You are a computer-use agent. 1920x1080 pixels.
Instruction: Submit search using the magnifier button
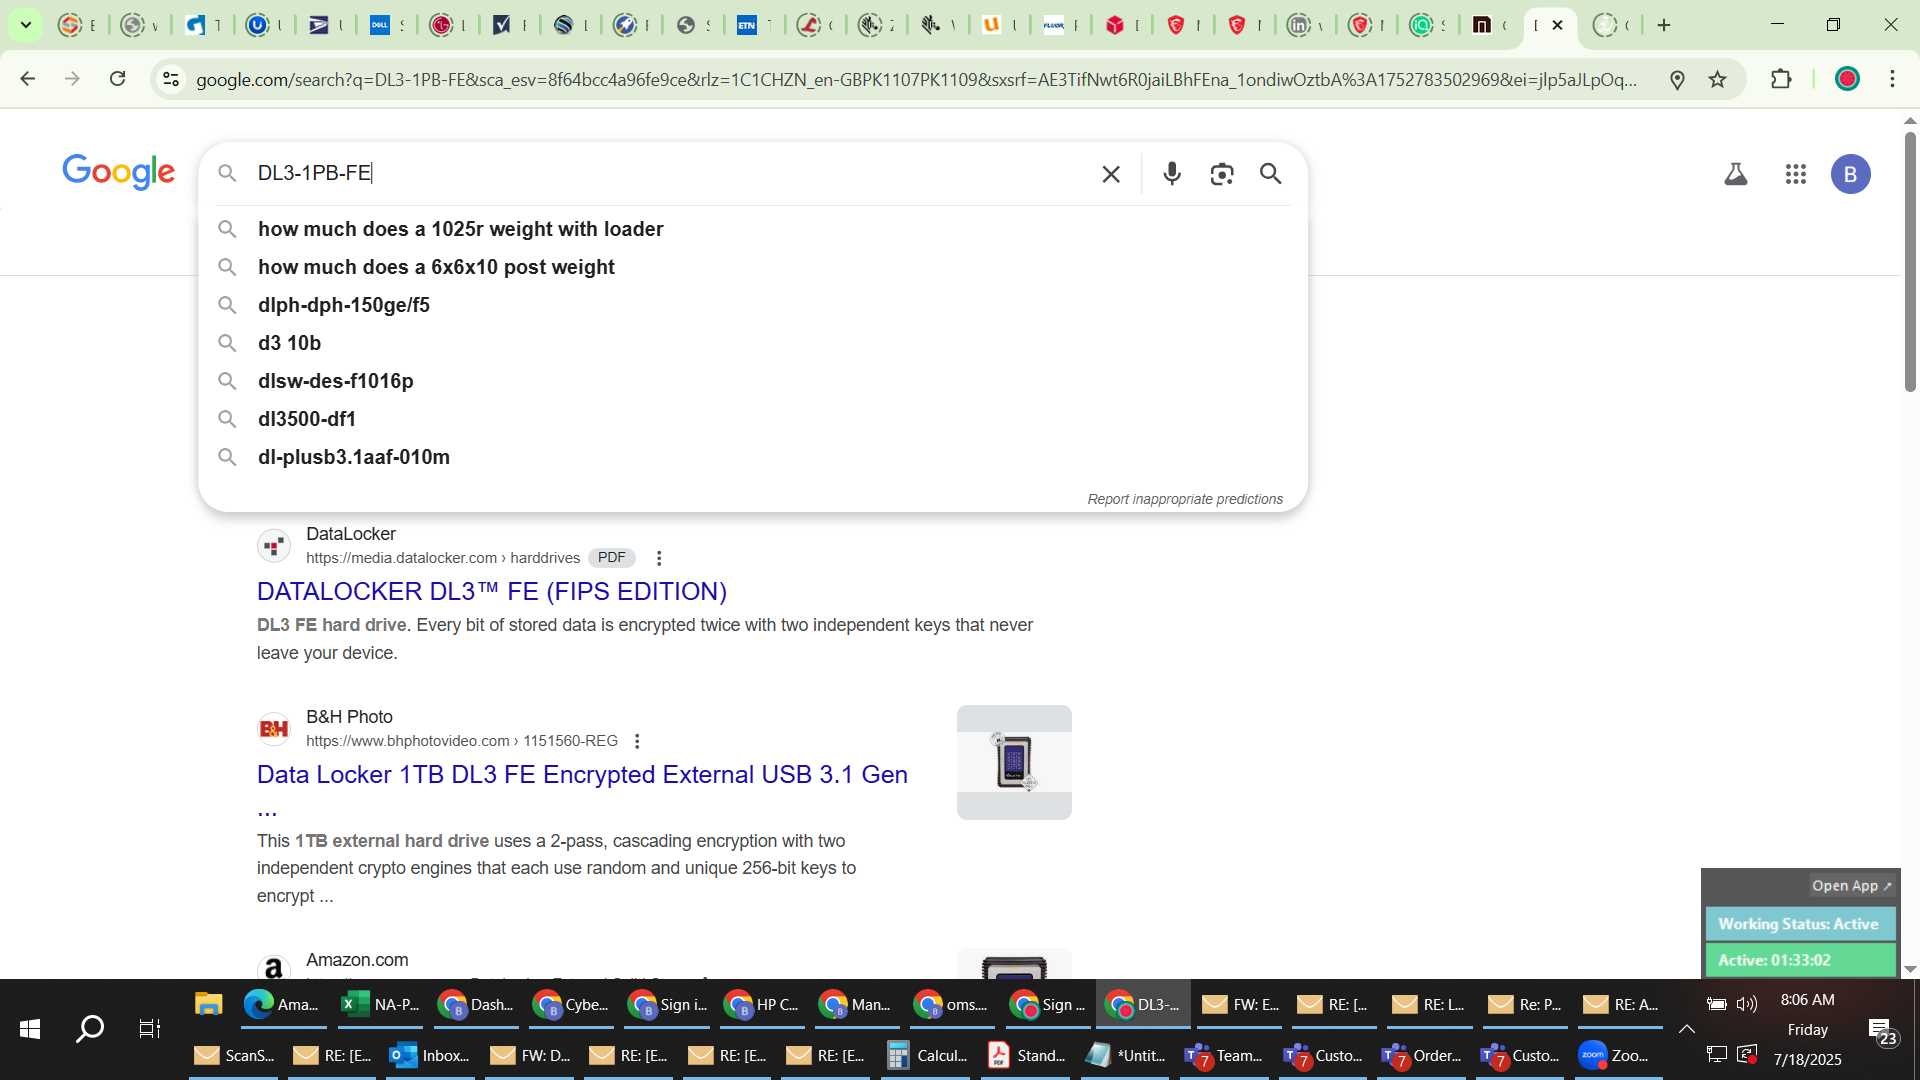pos(1270,174)
